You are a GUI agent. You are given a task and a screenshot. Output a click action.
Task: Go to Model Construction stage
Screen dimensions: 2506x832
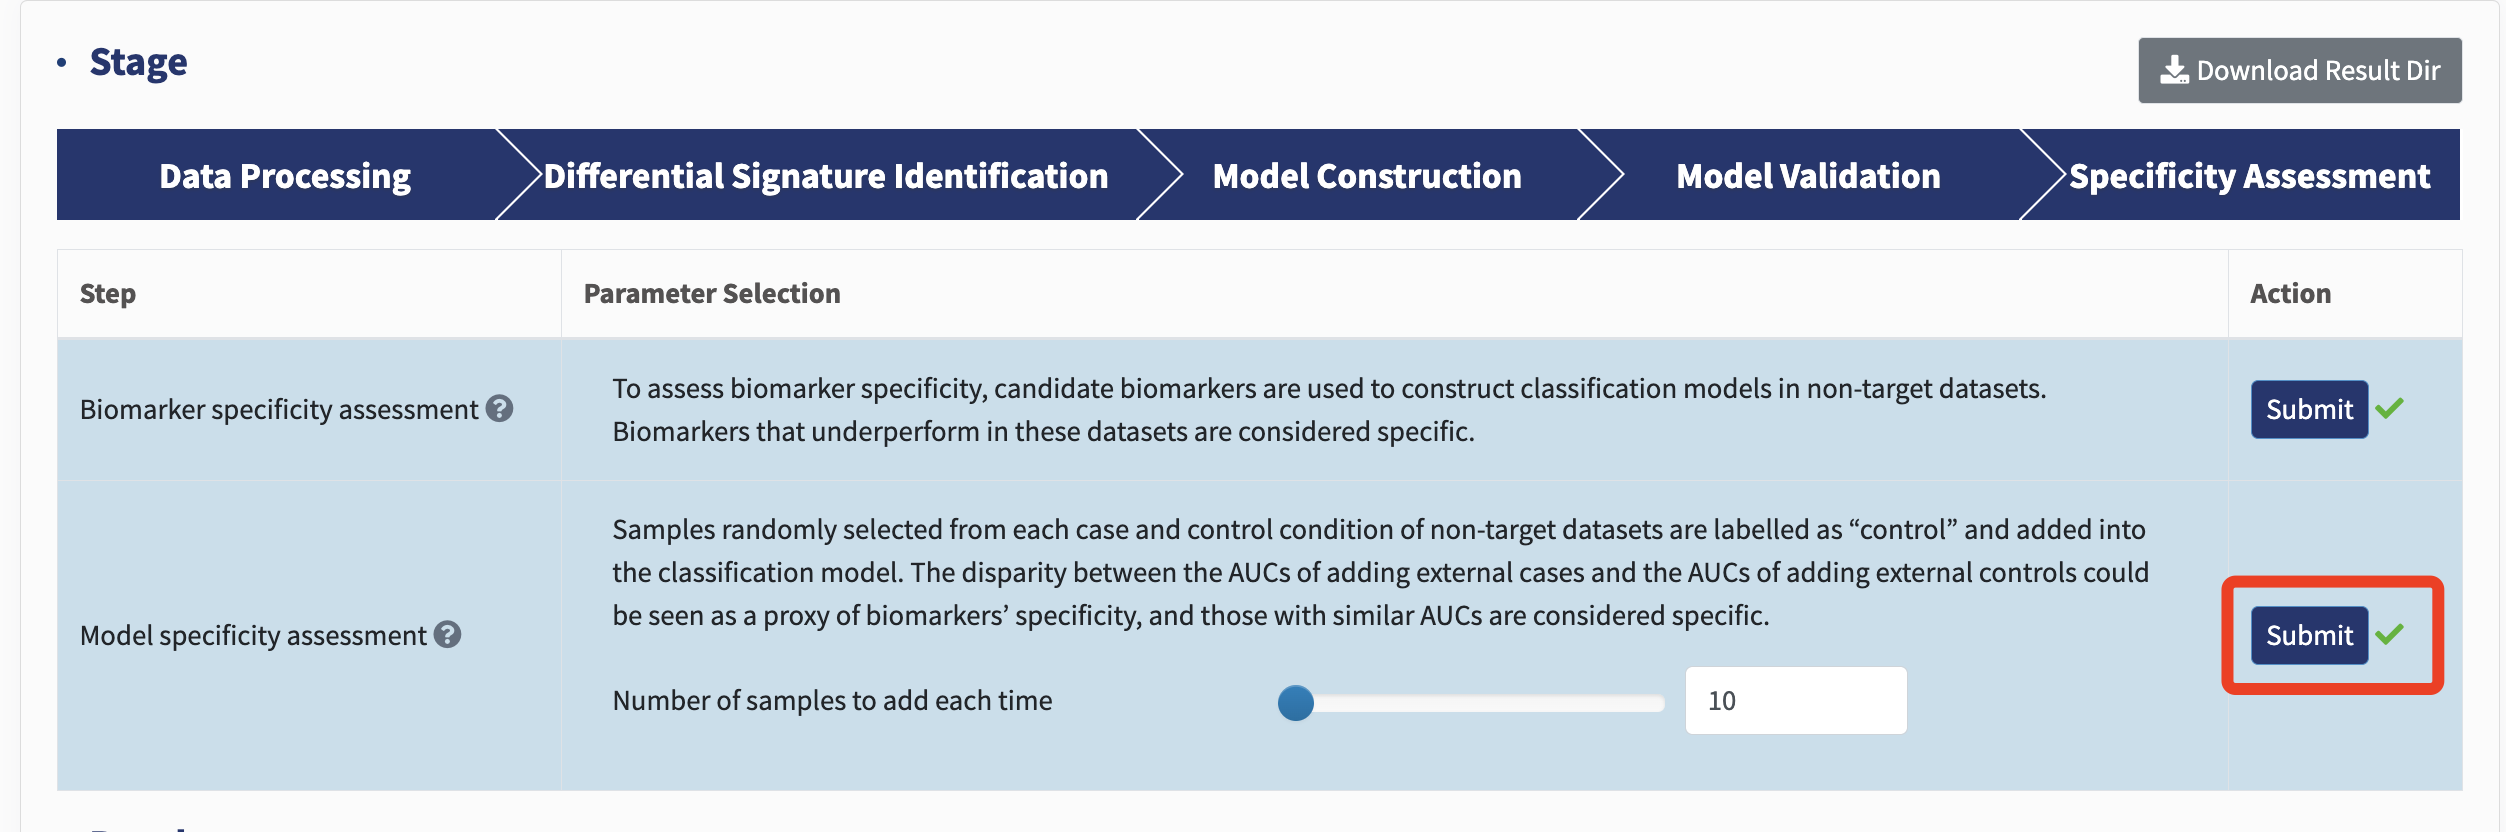pyautogui.click(x=1367, y=175)
